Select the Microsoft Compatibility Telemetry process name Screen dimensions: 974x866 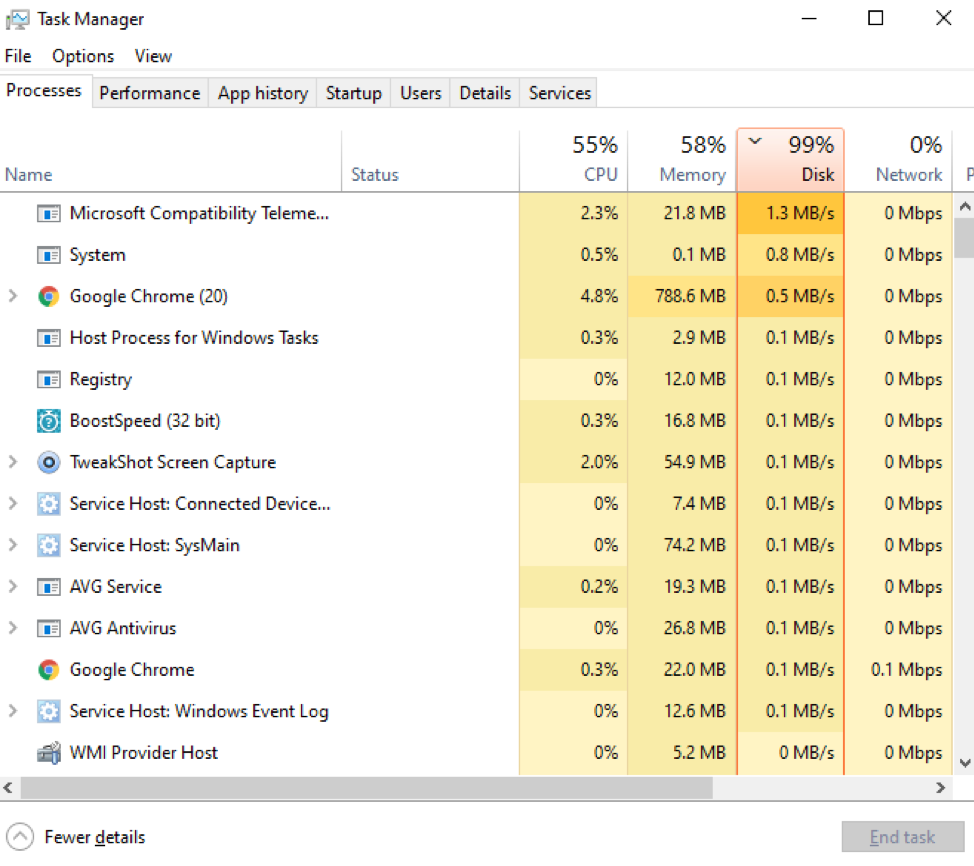pos(199,214)
